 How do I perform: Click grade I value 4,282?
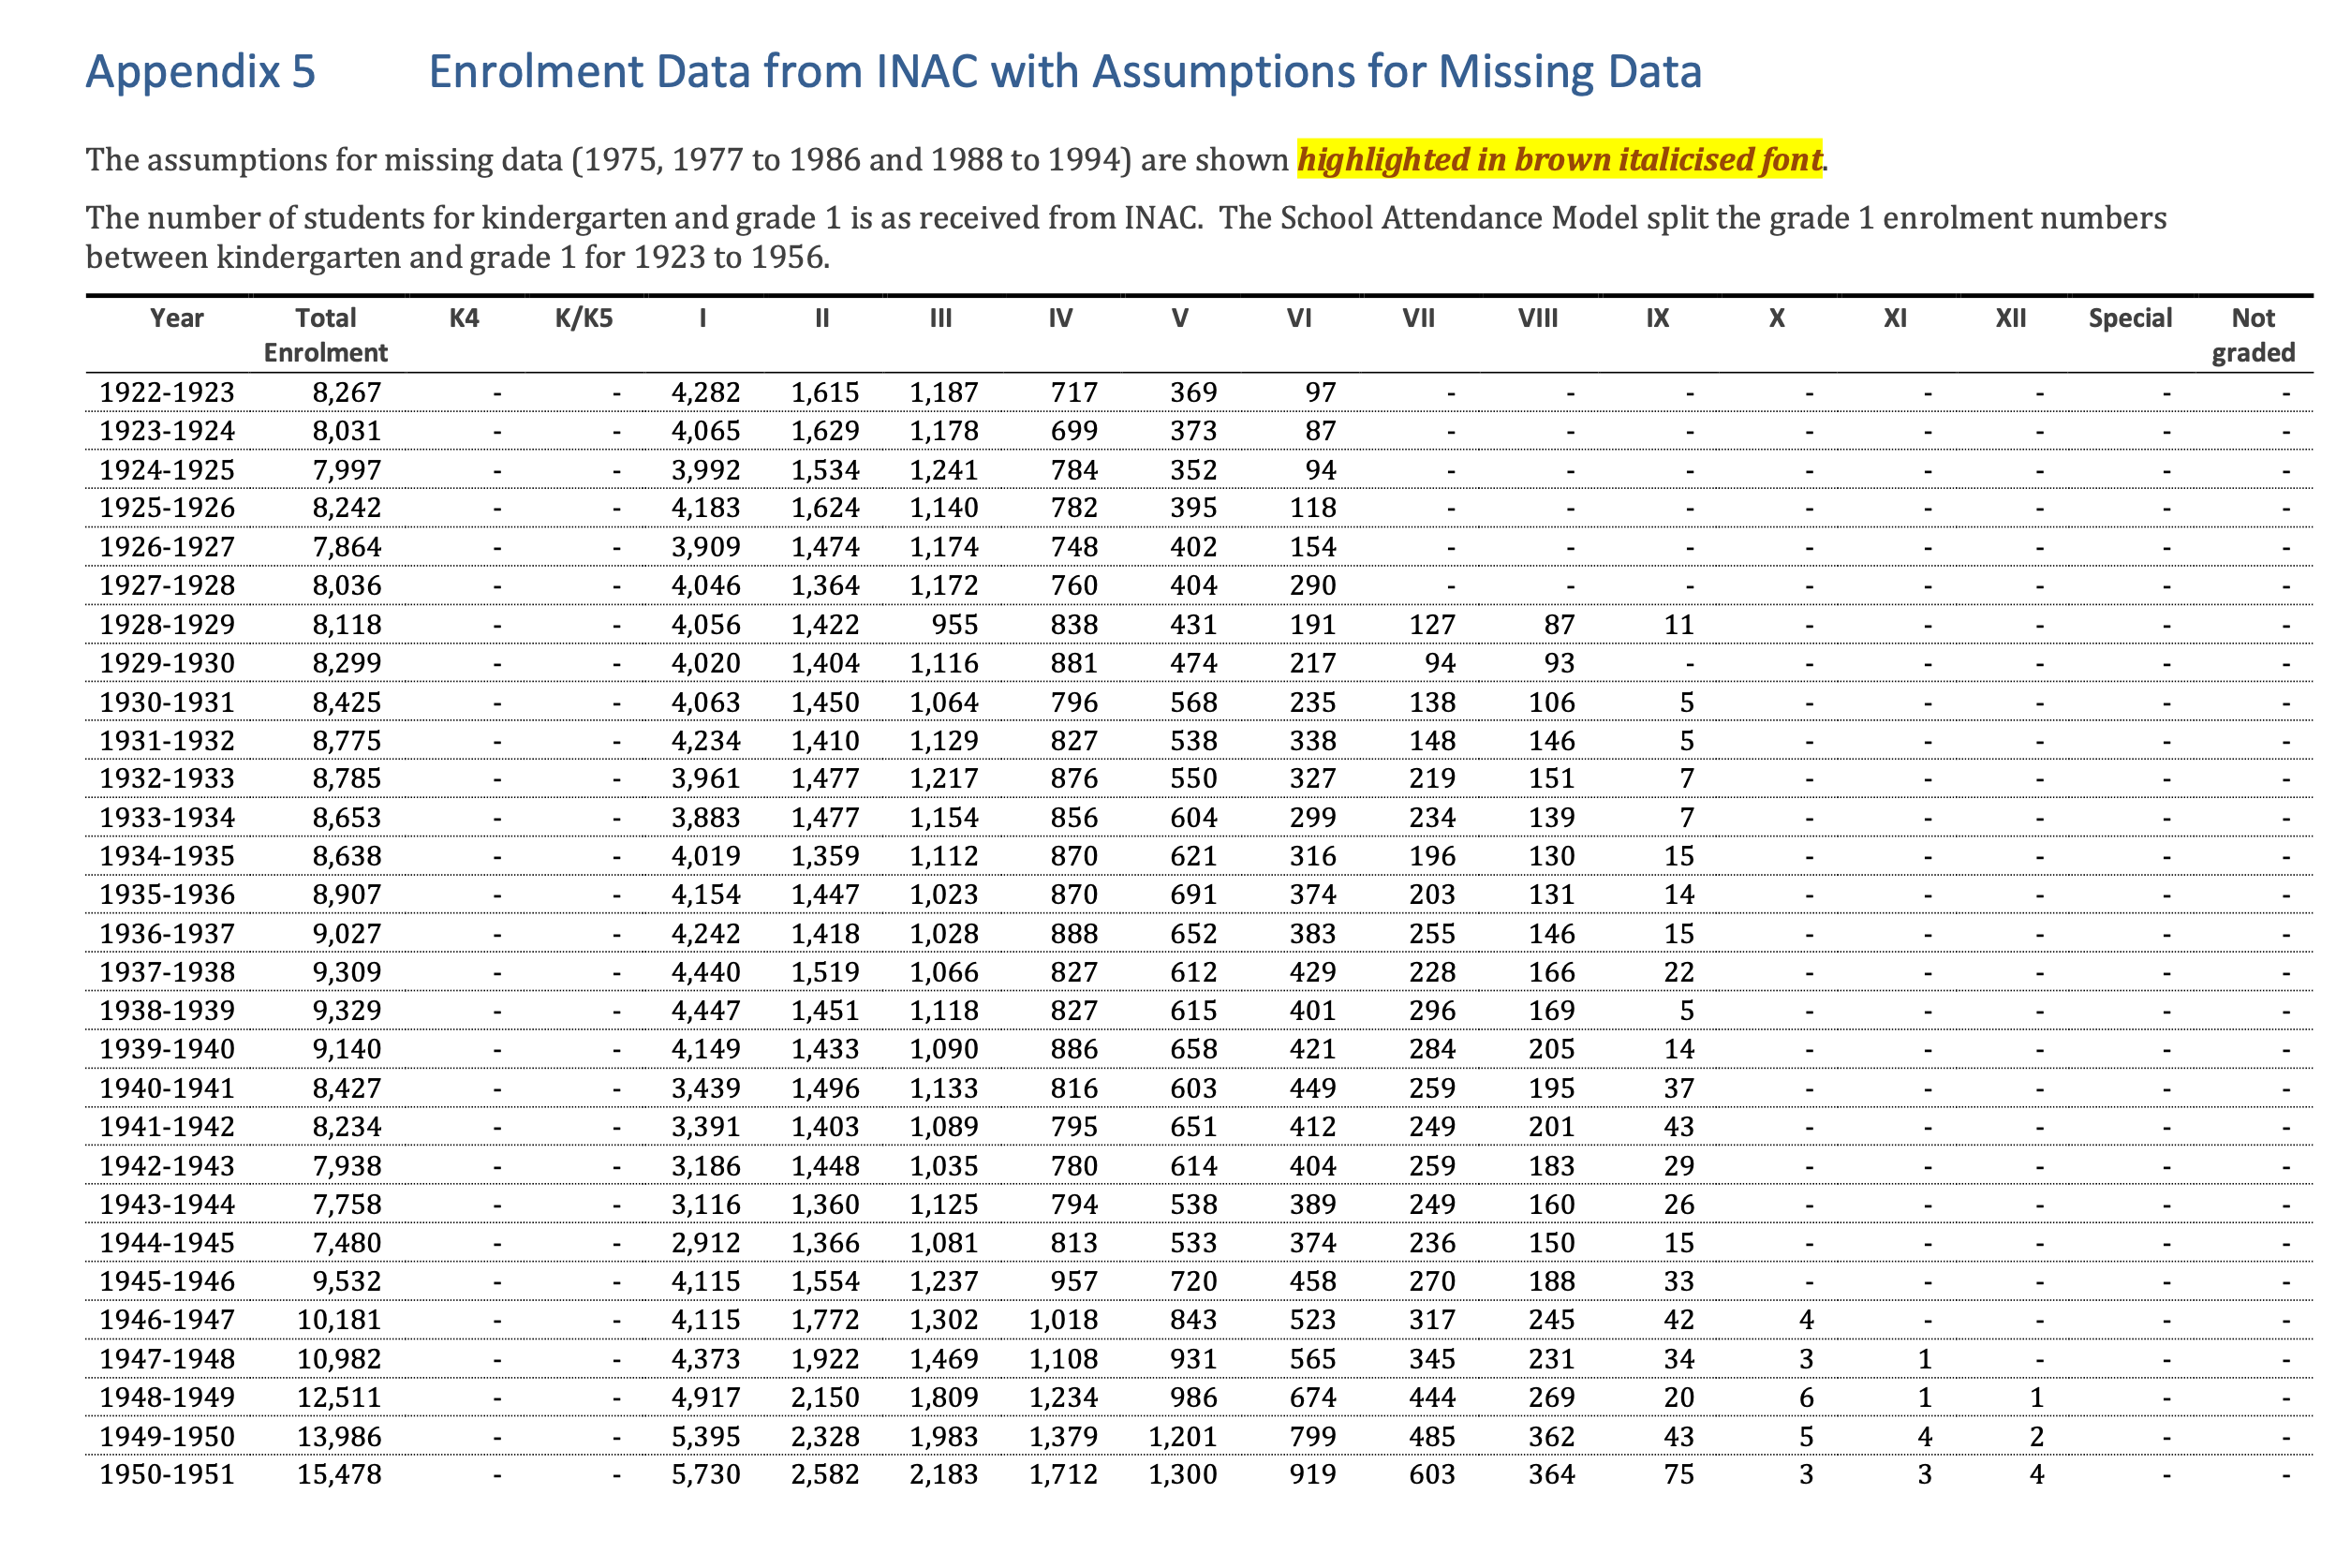pyautogui.click(x=706, y=392)
